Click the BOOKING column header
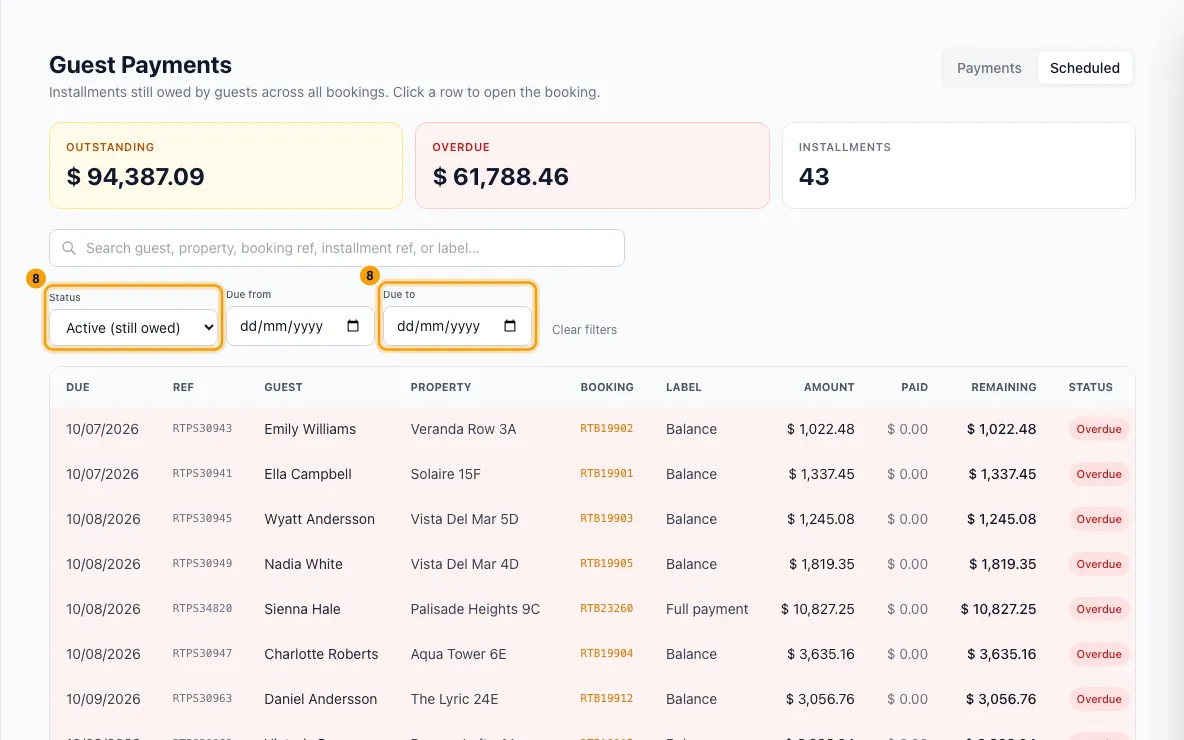This screenshot has width=1184, height=740. [607, 387]
